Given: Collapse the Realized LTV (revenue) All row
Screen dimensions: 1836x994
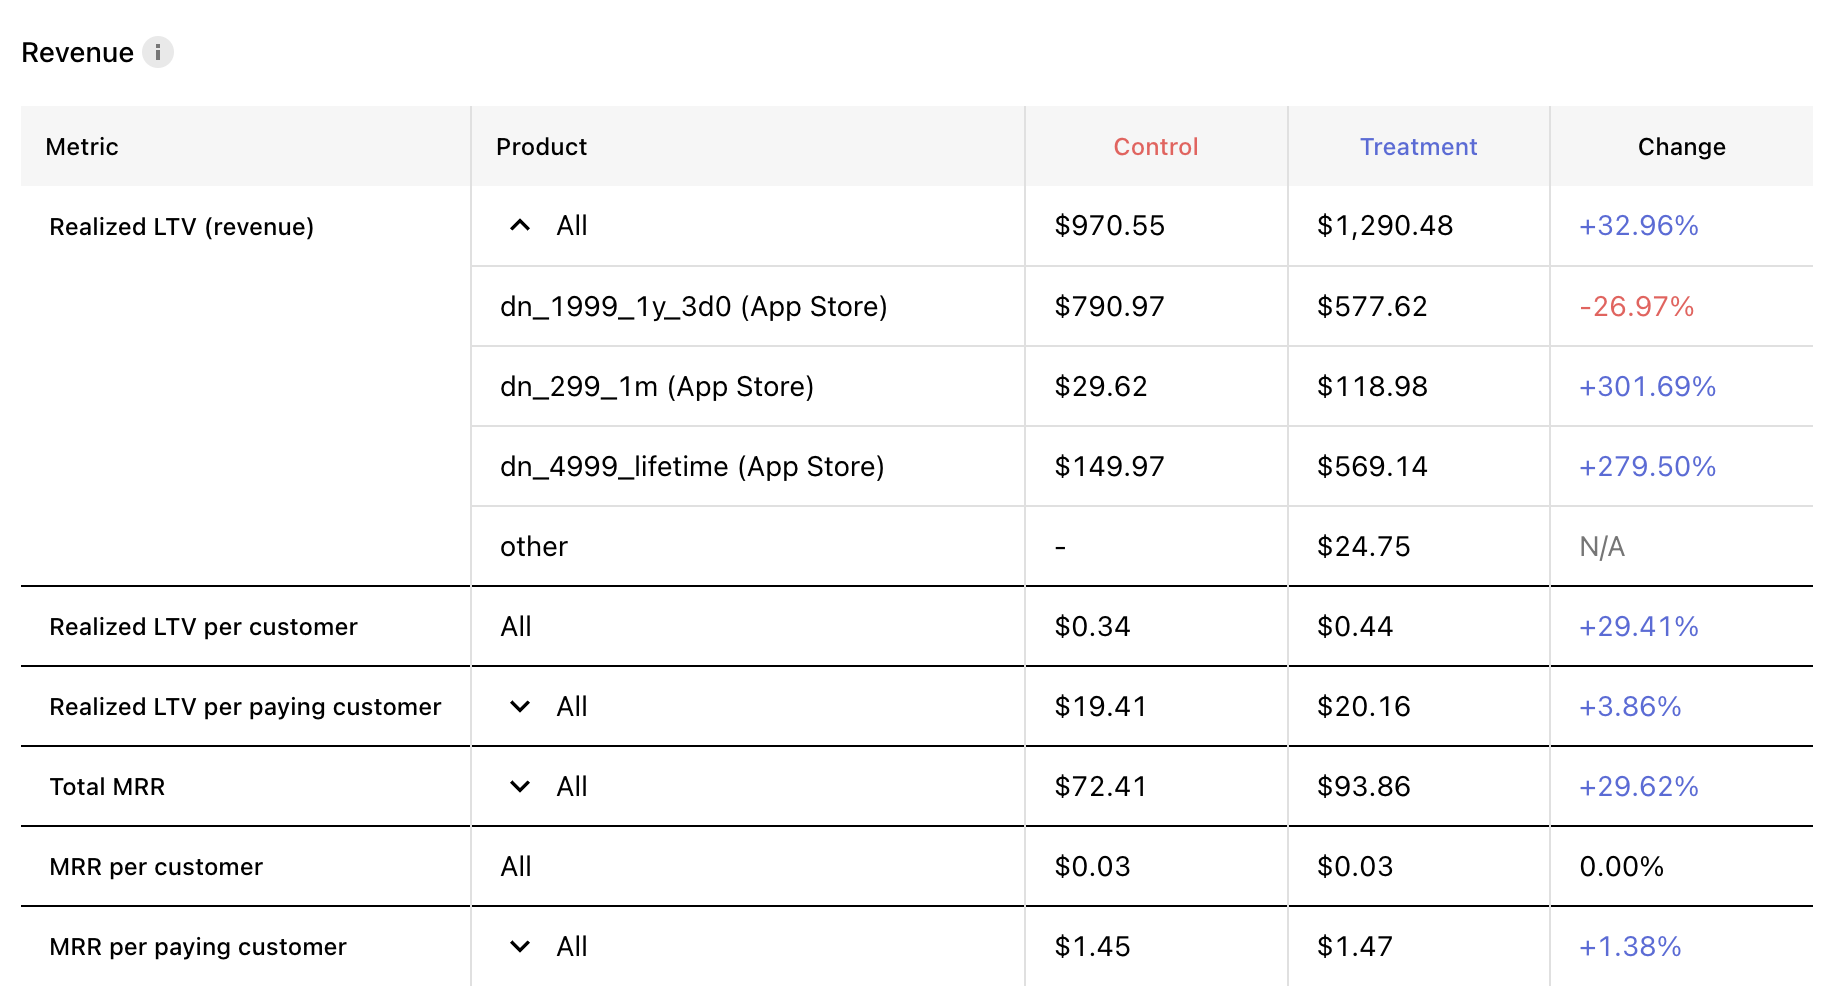Looking at the screenshot, I should click(520, 226).
